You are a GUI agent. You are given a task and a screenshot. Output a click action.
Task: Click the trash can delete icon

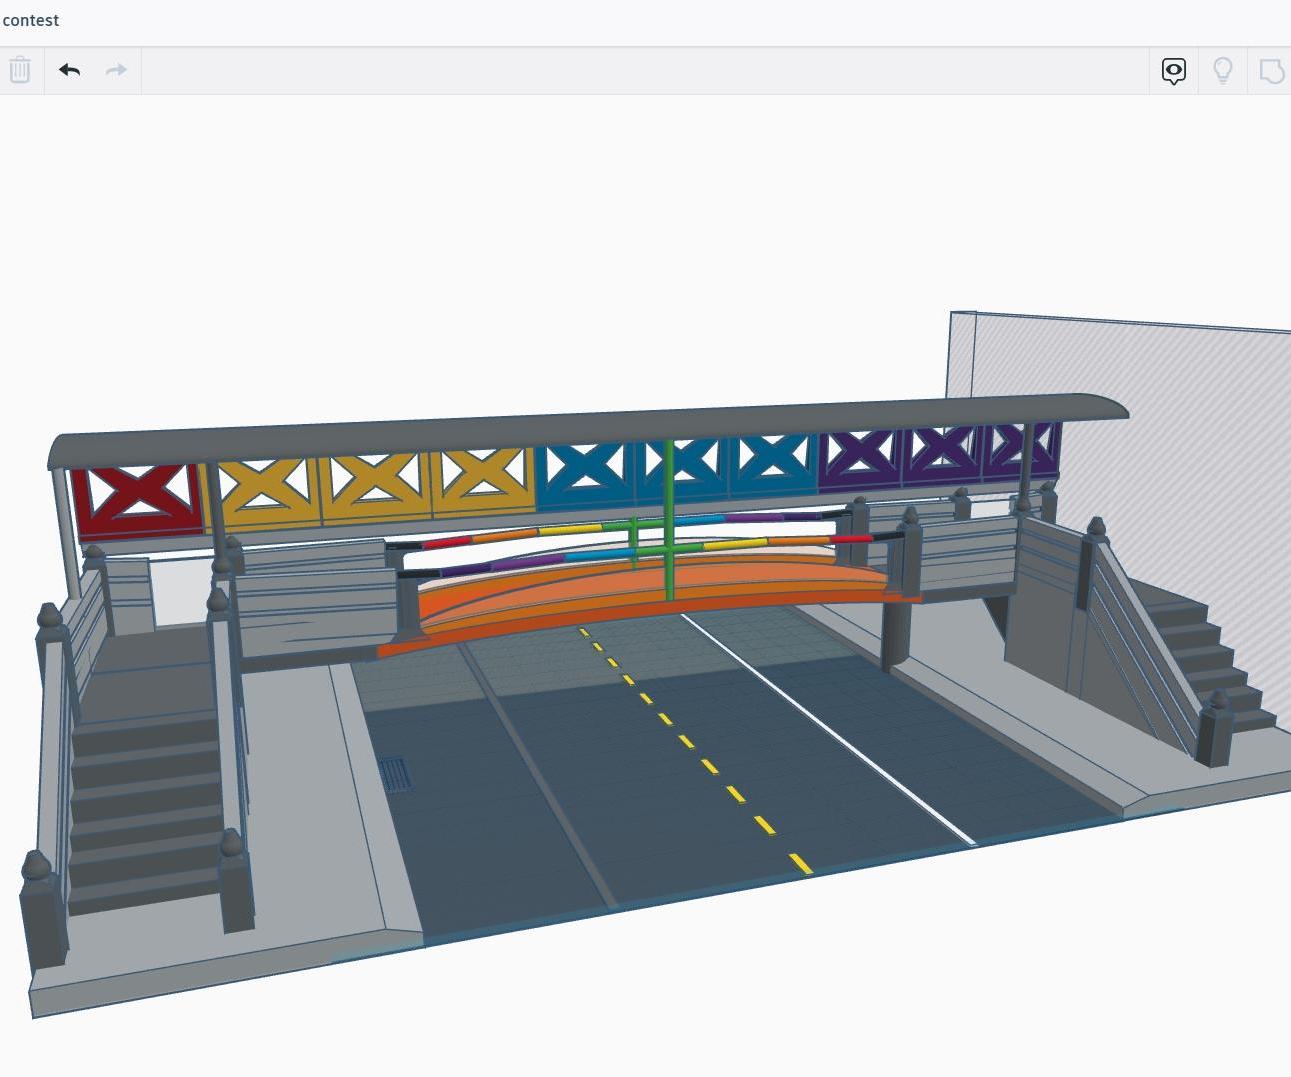(x=20, y=70)
